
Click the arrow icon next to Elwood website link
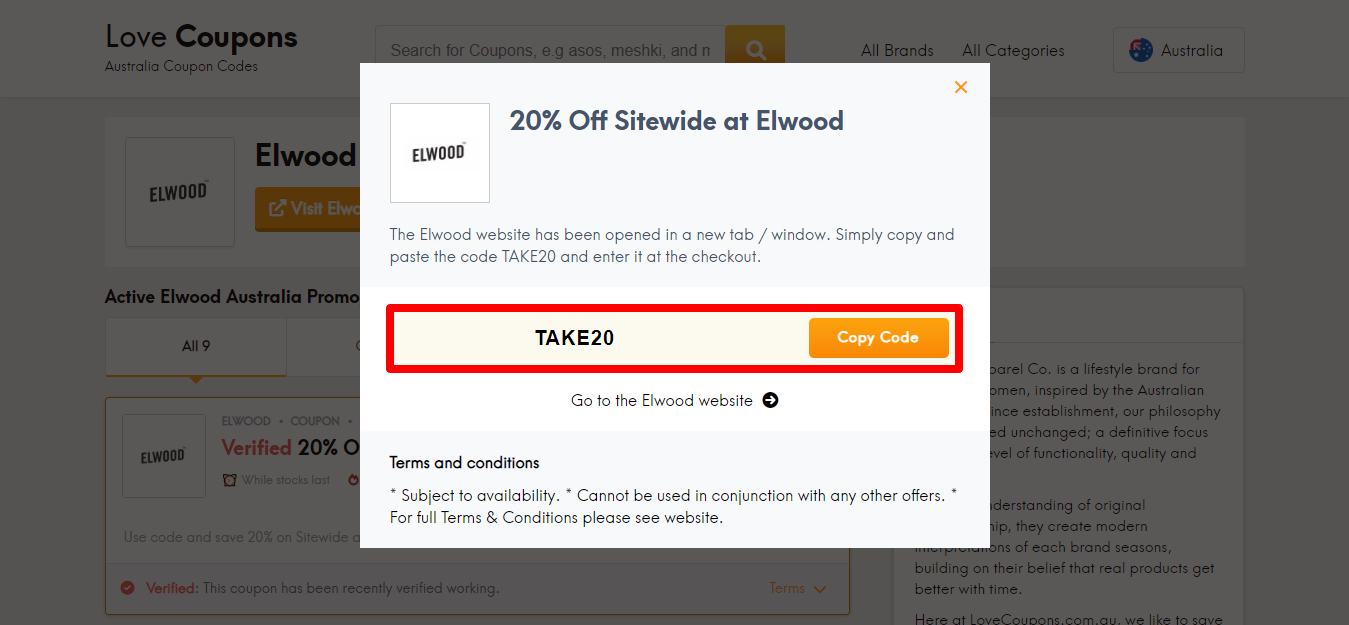pyautogui.click(x=770, y=400)
